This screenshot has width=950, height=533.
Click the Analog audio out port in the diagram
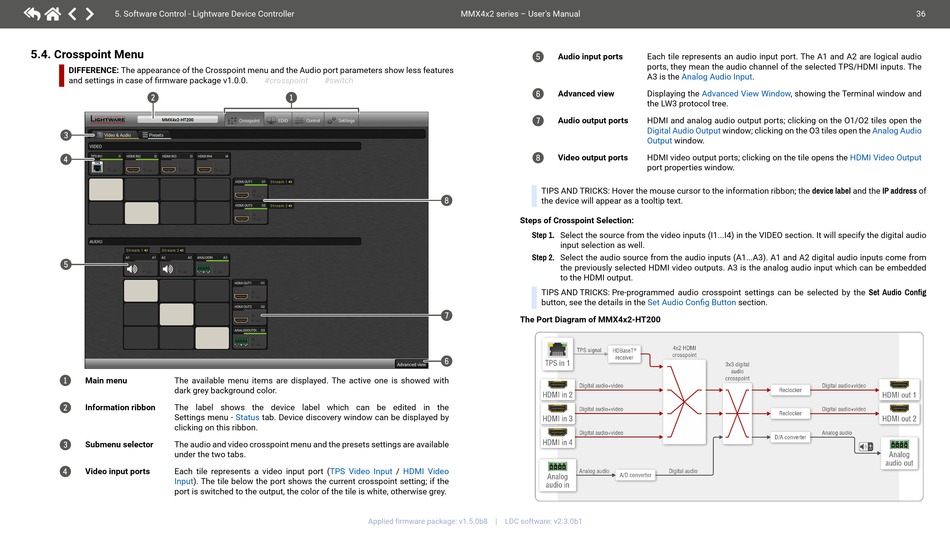click(x=899, y=454)
